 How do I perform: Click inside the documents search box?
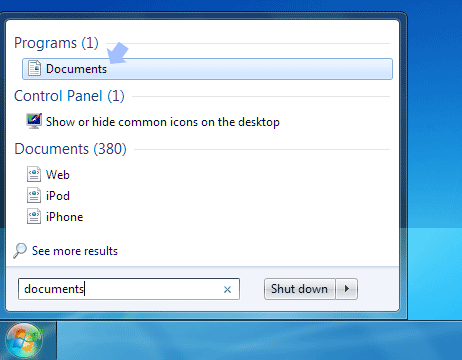(x=129, y=289)
